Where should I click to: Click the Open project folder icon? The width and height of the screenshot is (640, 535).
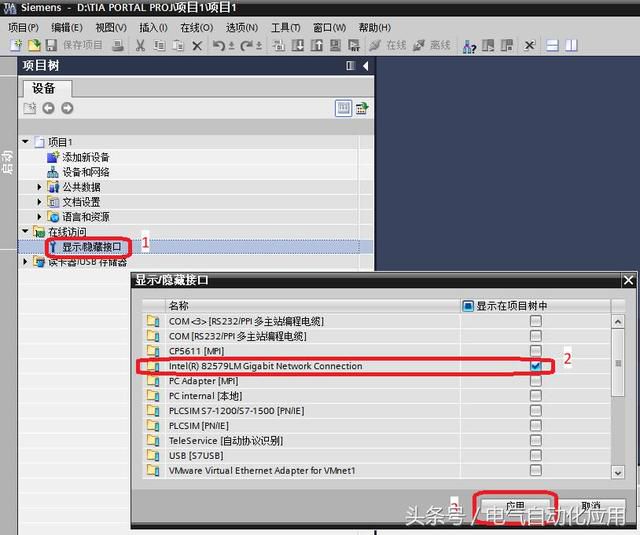[x=34, y=45]
